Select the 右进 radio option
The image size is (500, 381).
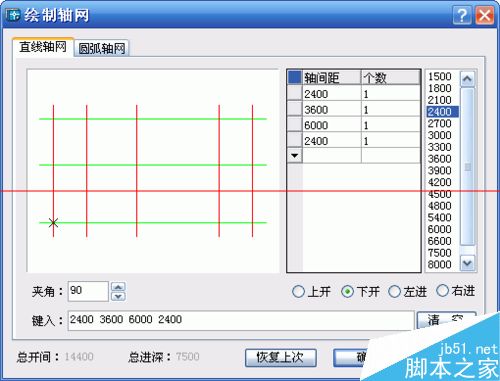456,291
